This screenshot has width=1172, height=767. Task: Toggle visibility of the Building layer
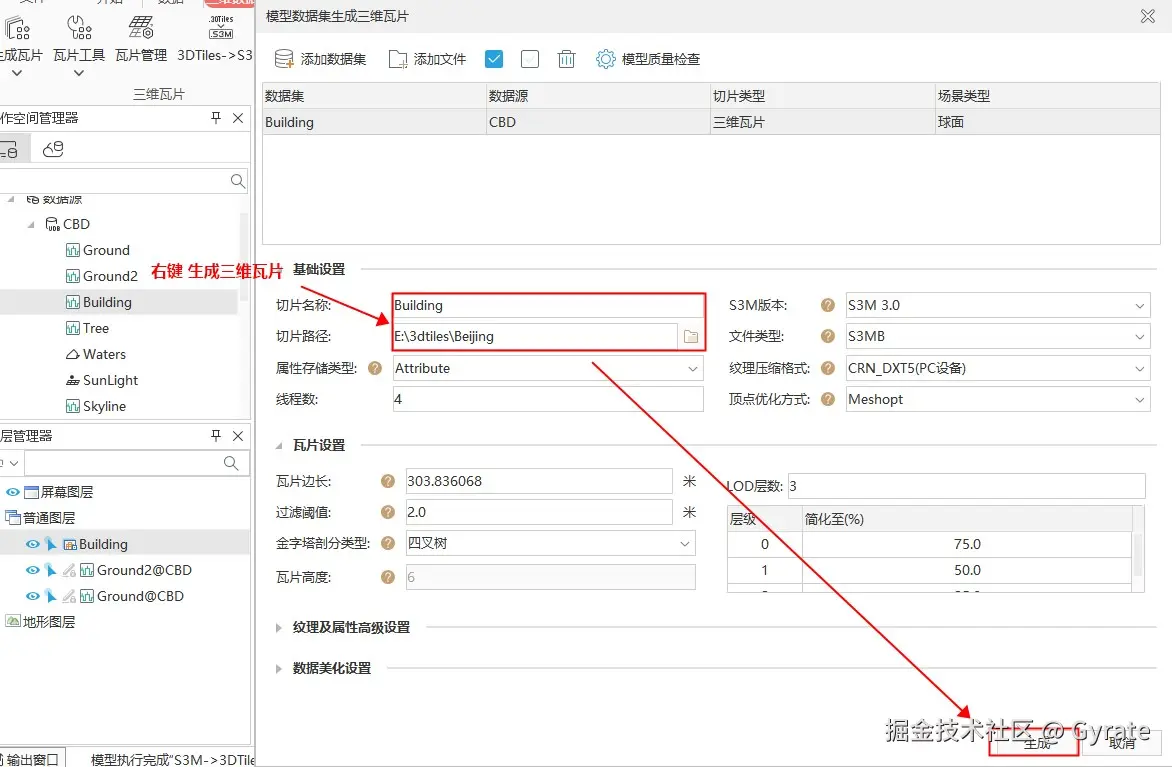coord(32,544)
